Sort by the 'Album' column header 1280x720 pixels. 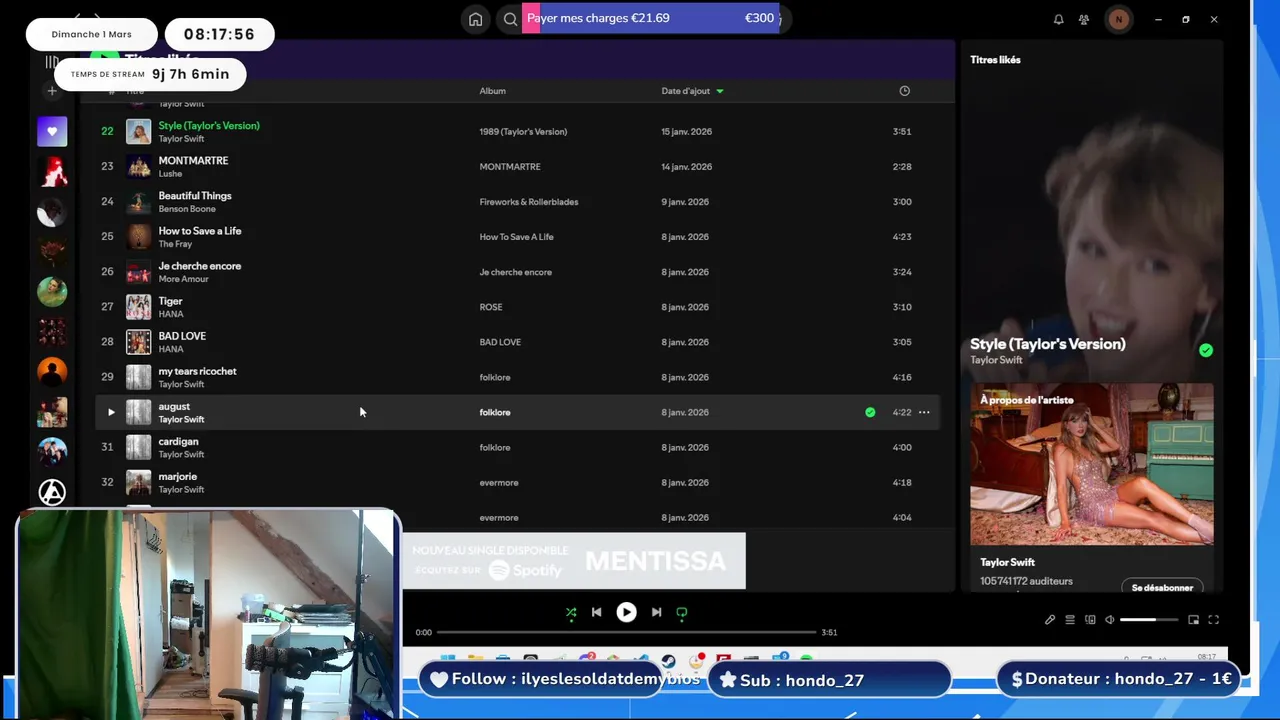[x=492, y=91]
